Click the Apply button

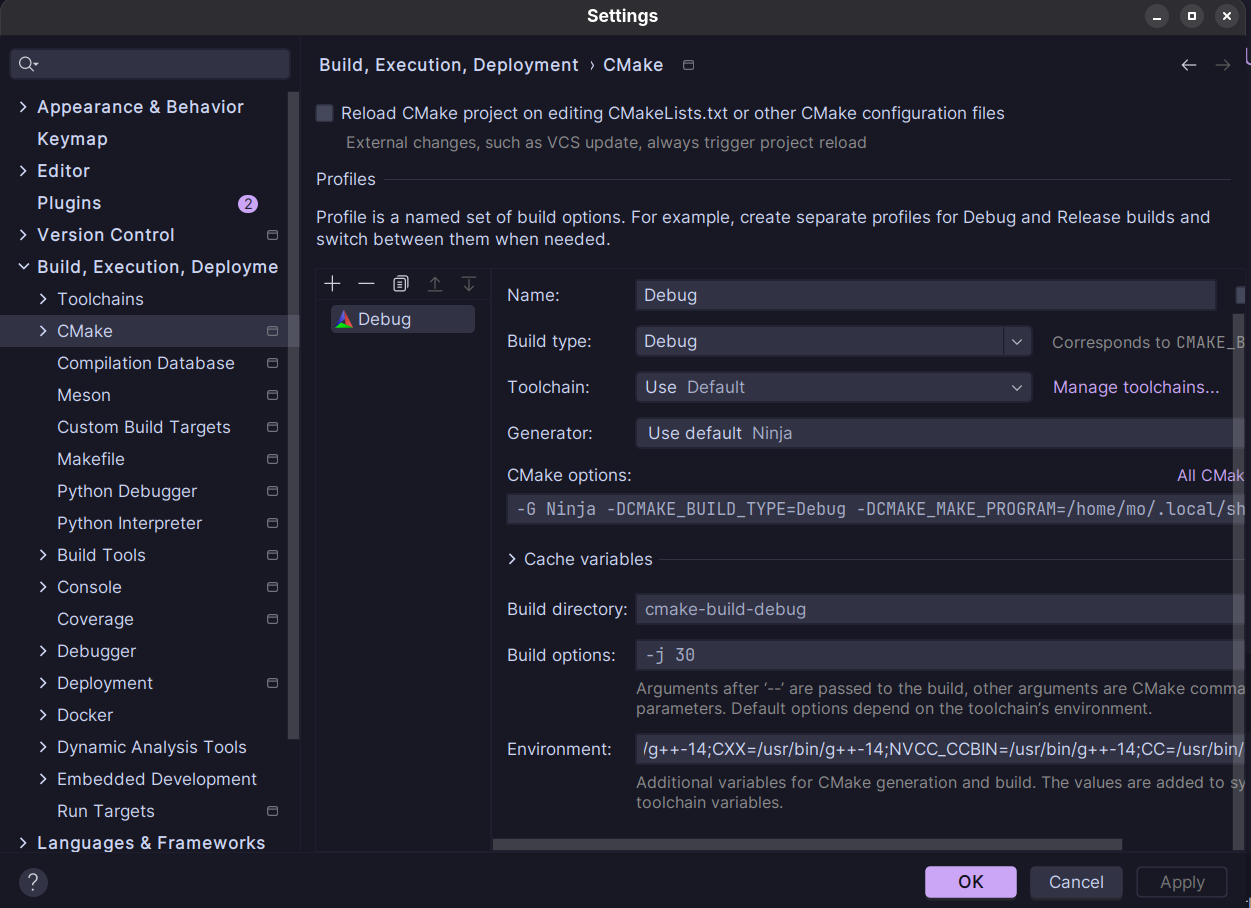point(1182,882)
